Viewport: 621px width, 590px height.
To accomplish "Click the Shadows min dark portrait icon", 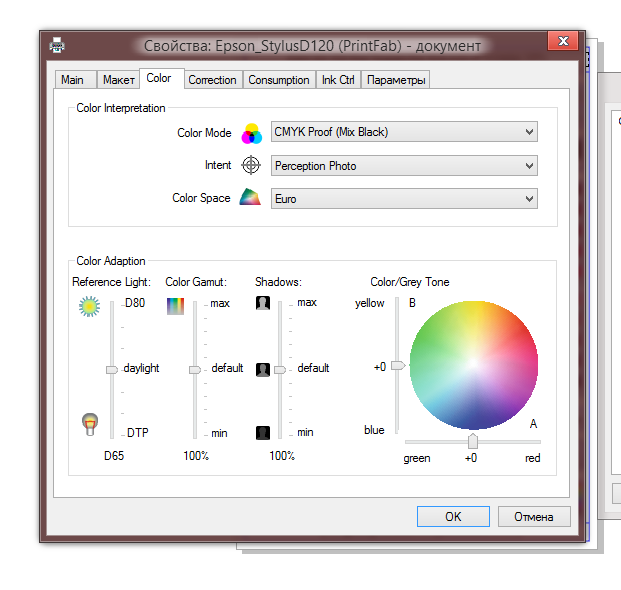I will tap(263, 433).
